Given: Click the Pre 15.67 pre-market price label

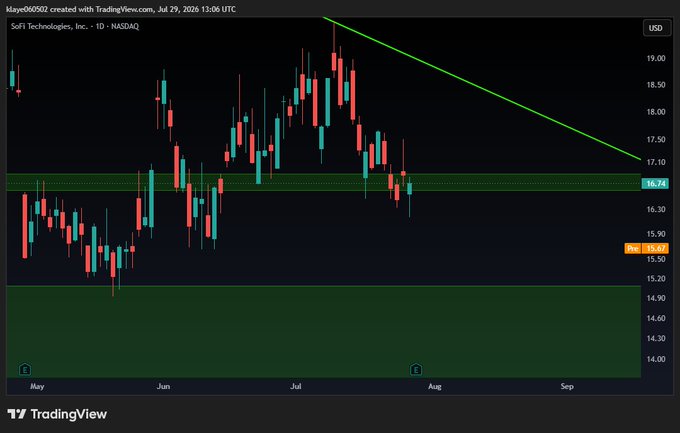Looking at the screenshot, I should point(646,248).
